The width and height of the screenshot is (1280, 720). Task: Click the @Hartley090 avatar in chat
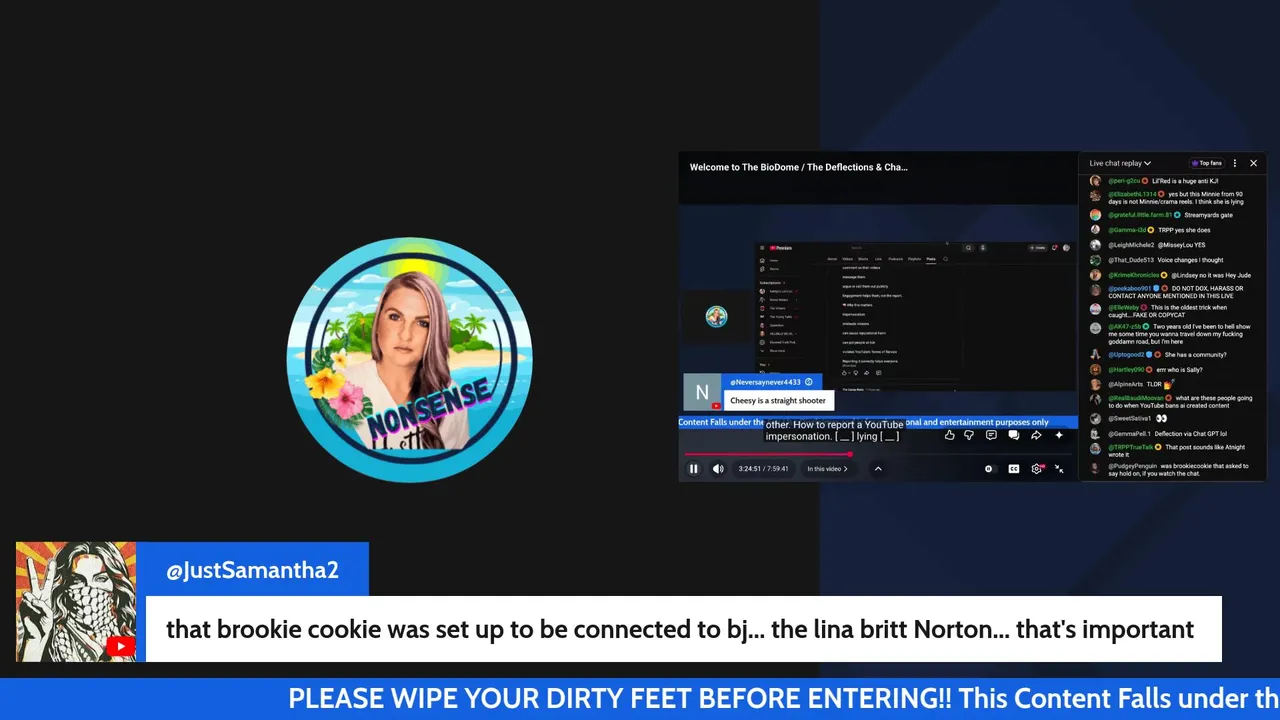(x=1095, y=369)
